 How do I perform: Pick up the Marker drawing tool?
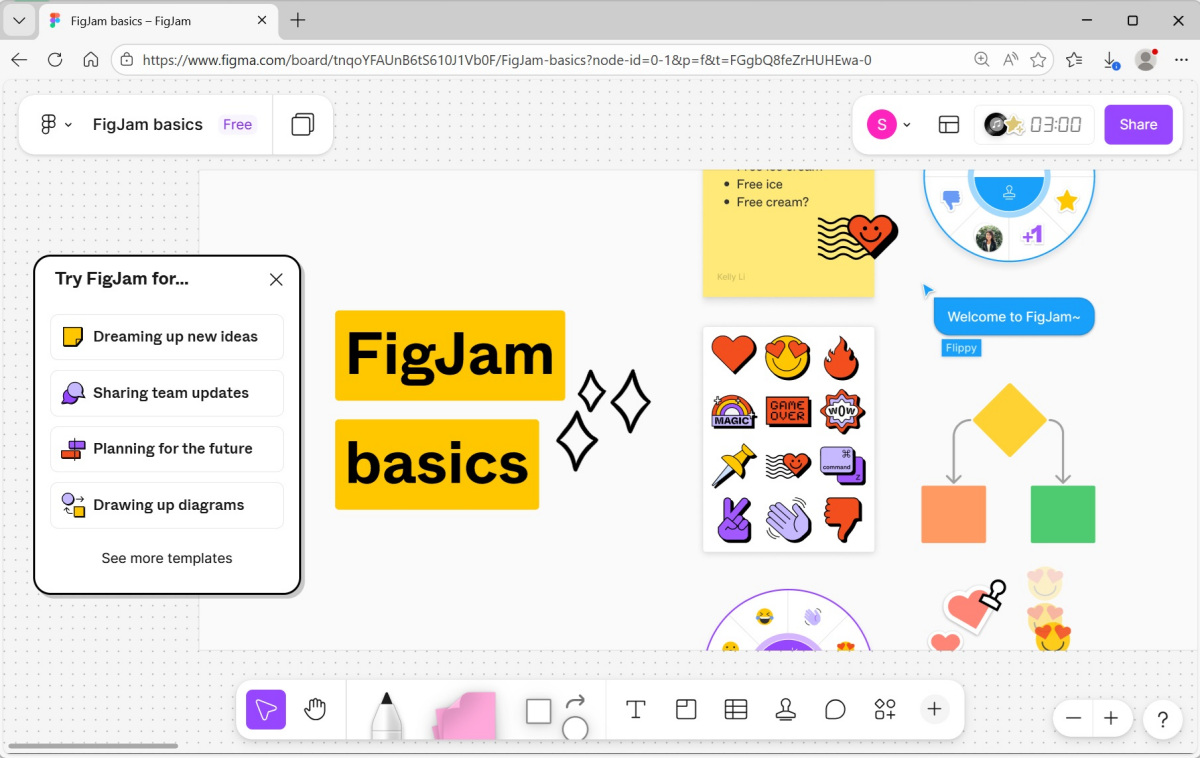385,712
